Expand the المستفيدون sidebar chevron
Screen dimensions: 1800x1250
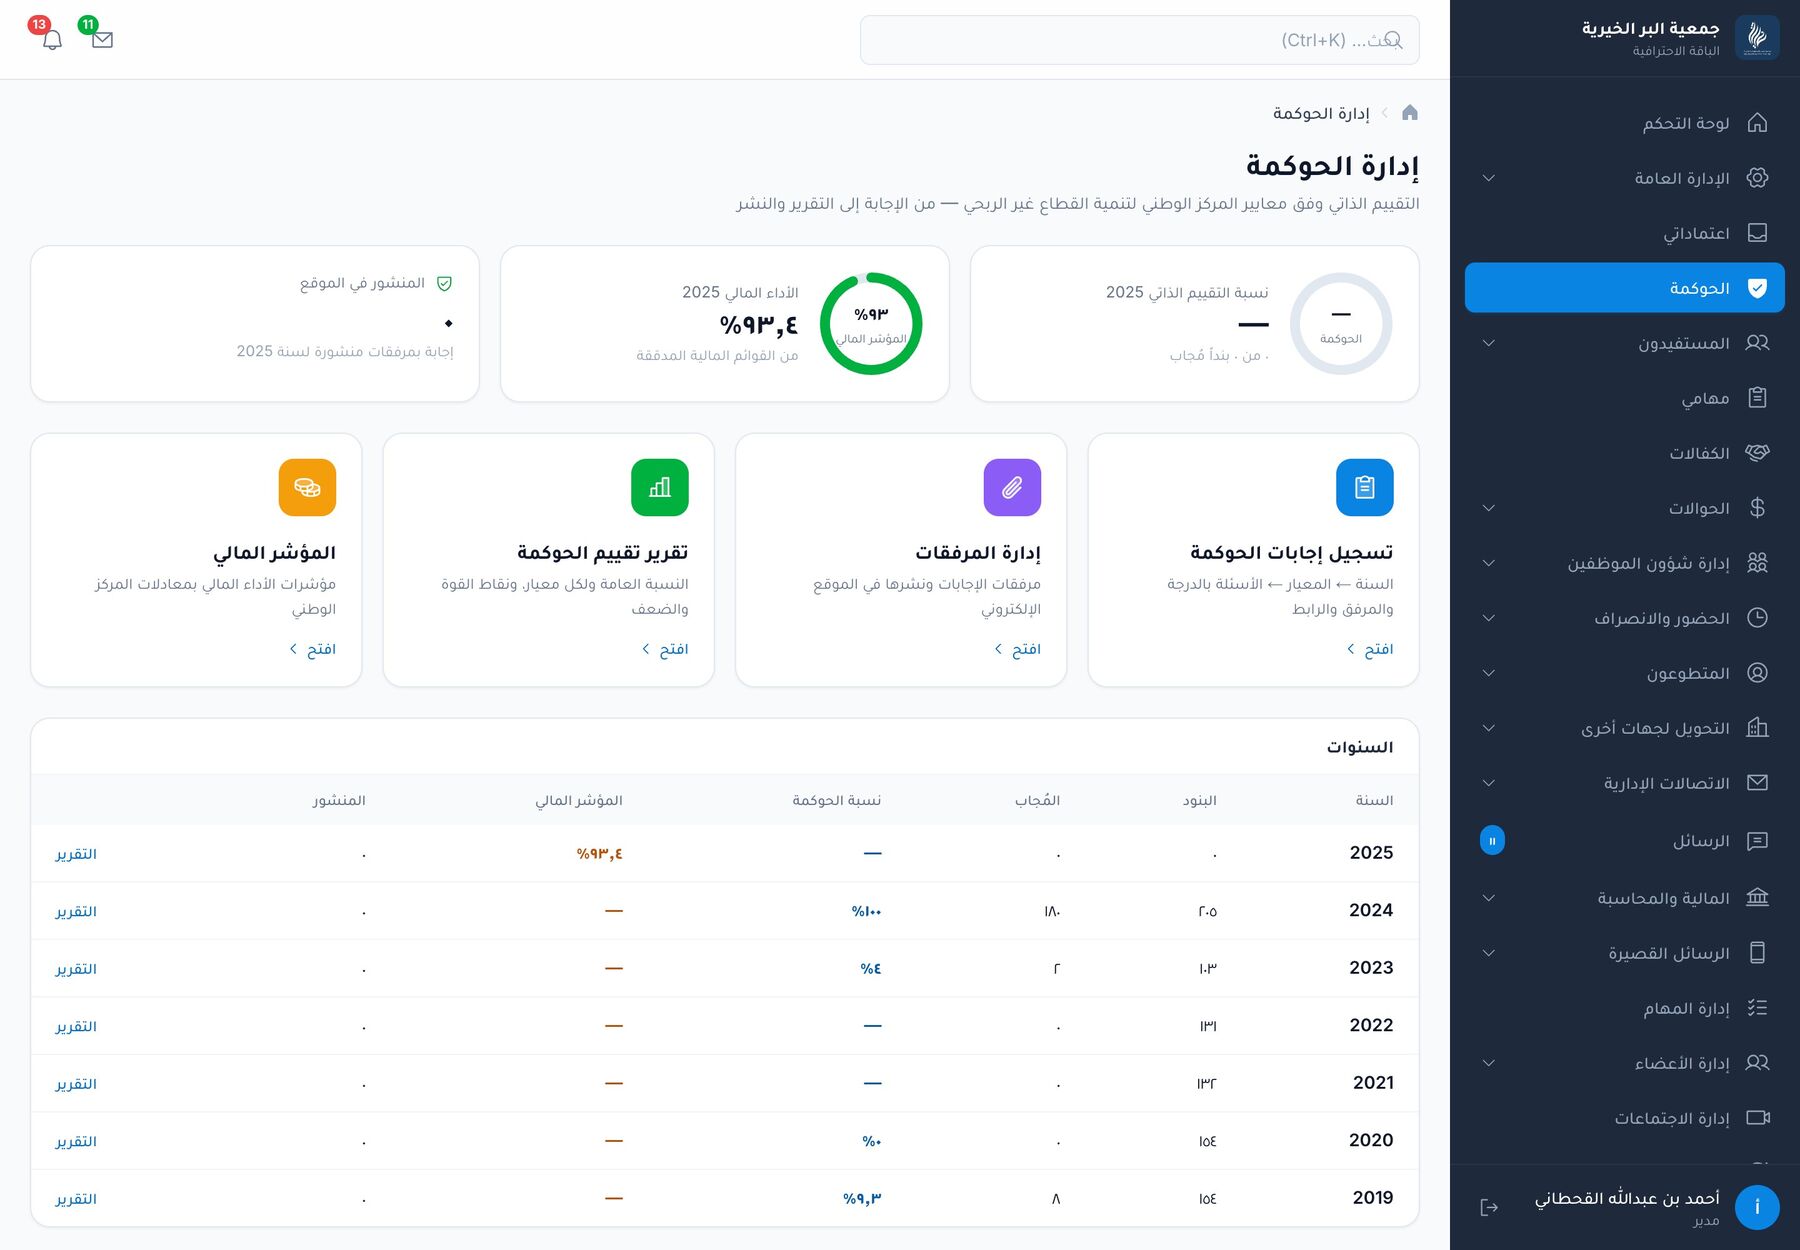1489,343
